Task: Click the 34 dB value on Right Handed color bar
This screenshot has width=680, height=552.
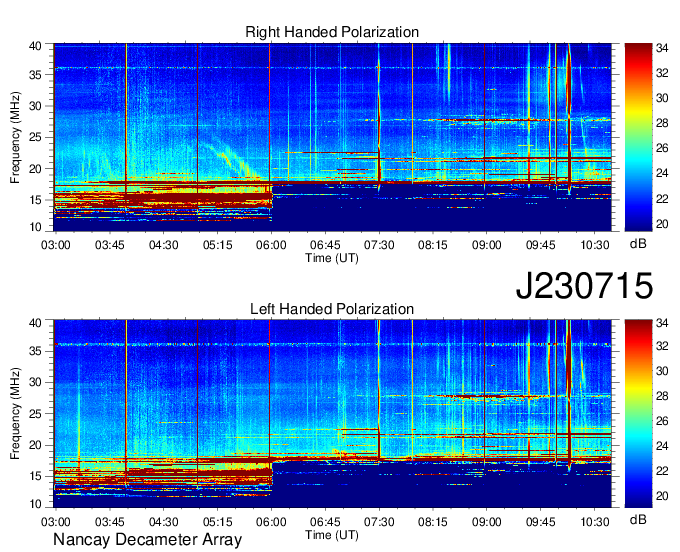Action: 662,48
